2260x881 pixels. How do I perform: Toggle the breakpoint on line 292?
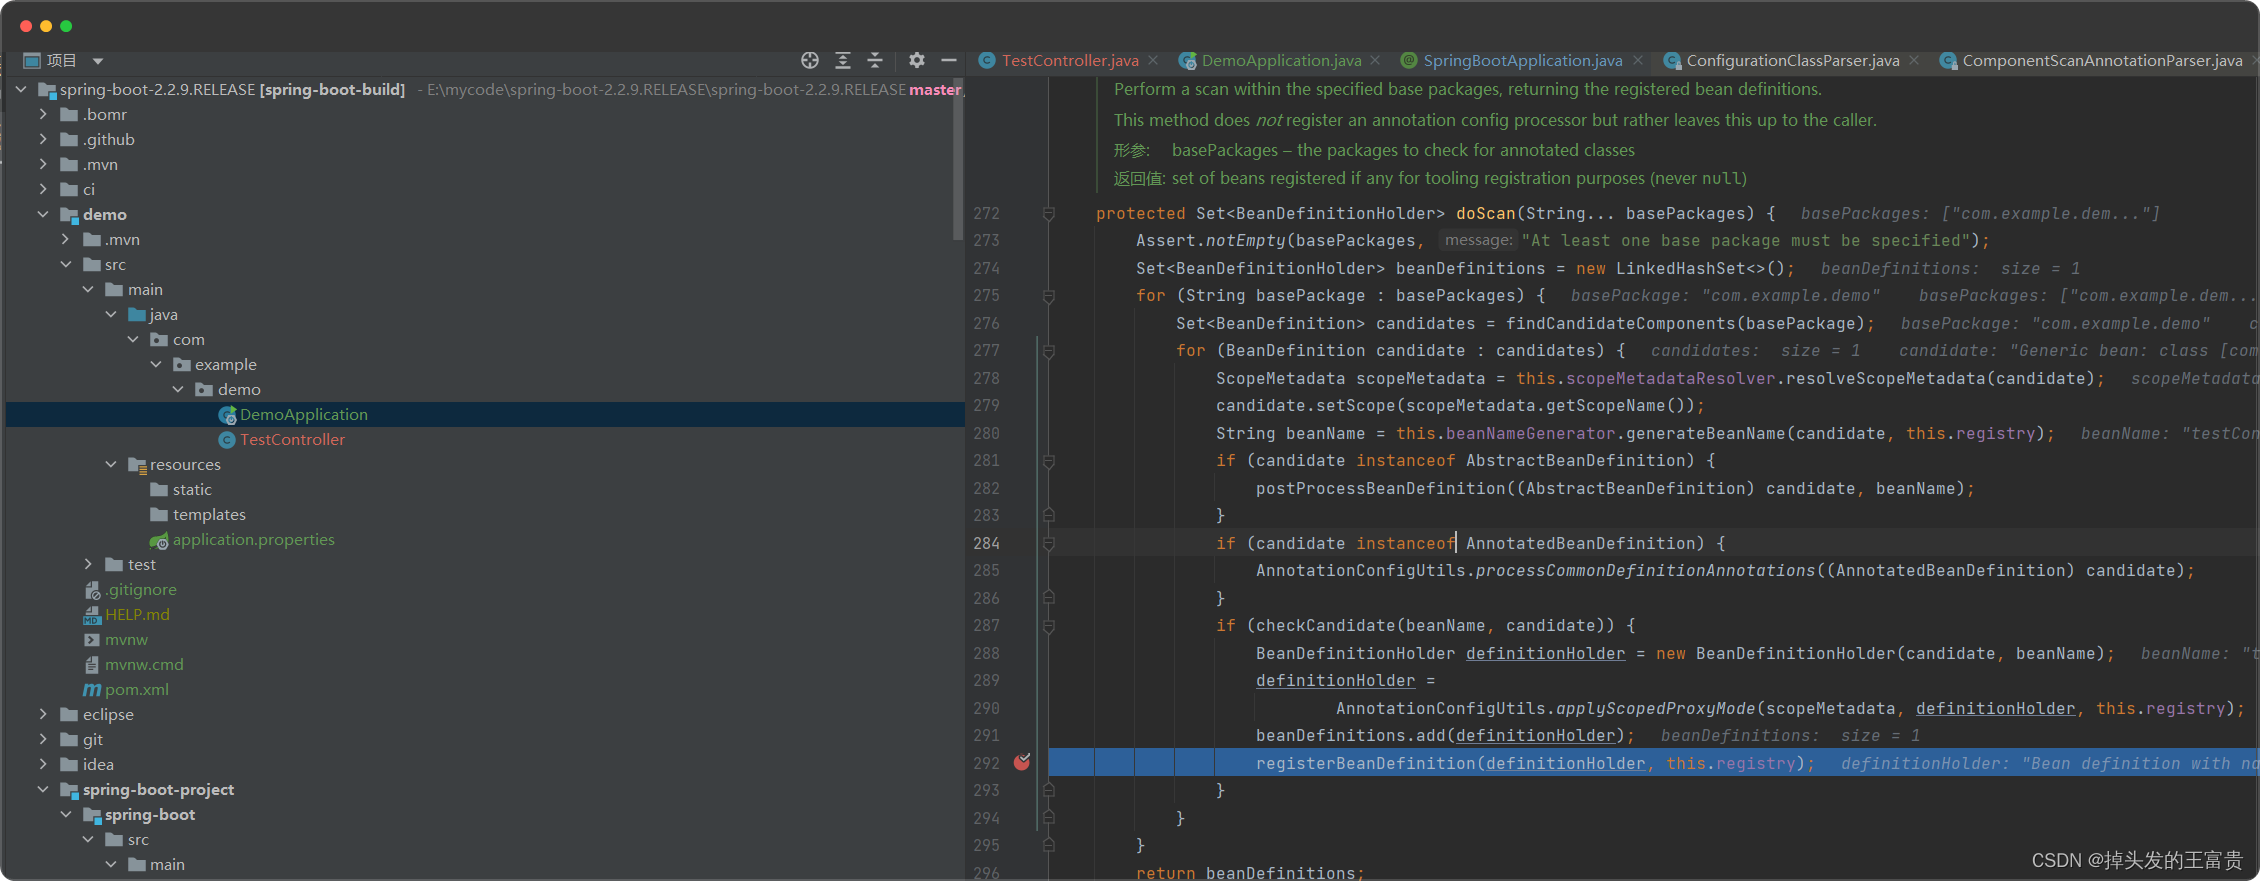point(1022,762)
